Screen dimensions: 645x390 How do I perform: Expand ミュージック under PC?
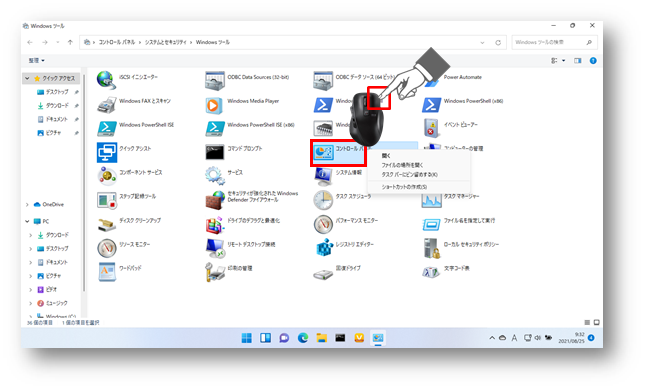pyautogui.click(x=30, y=303)
